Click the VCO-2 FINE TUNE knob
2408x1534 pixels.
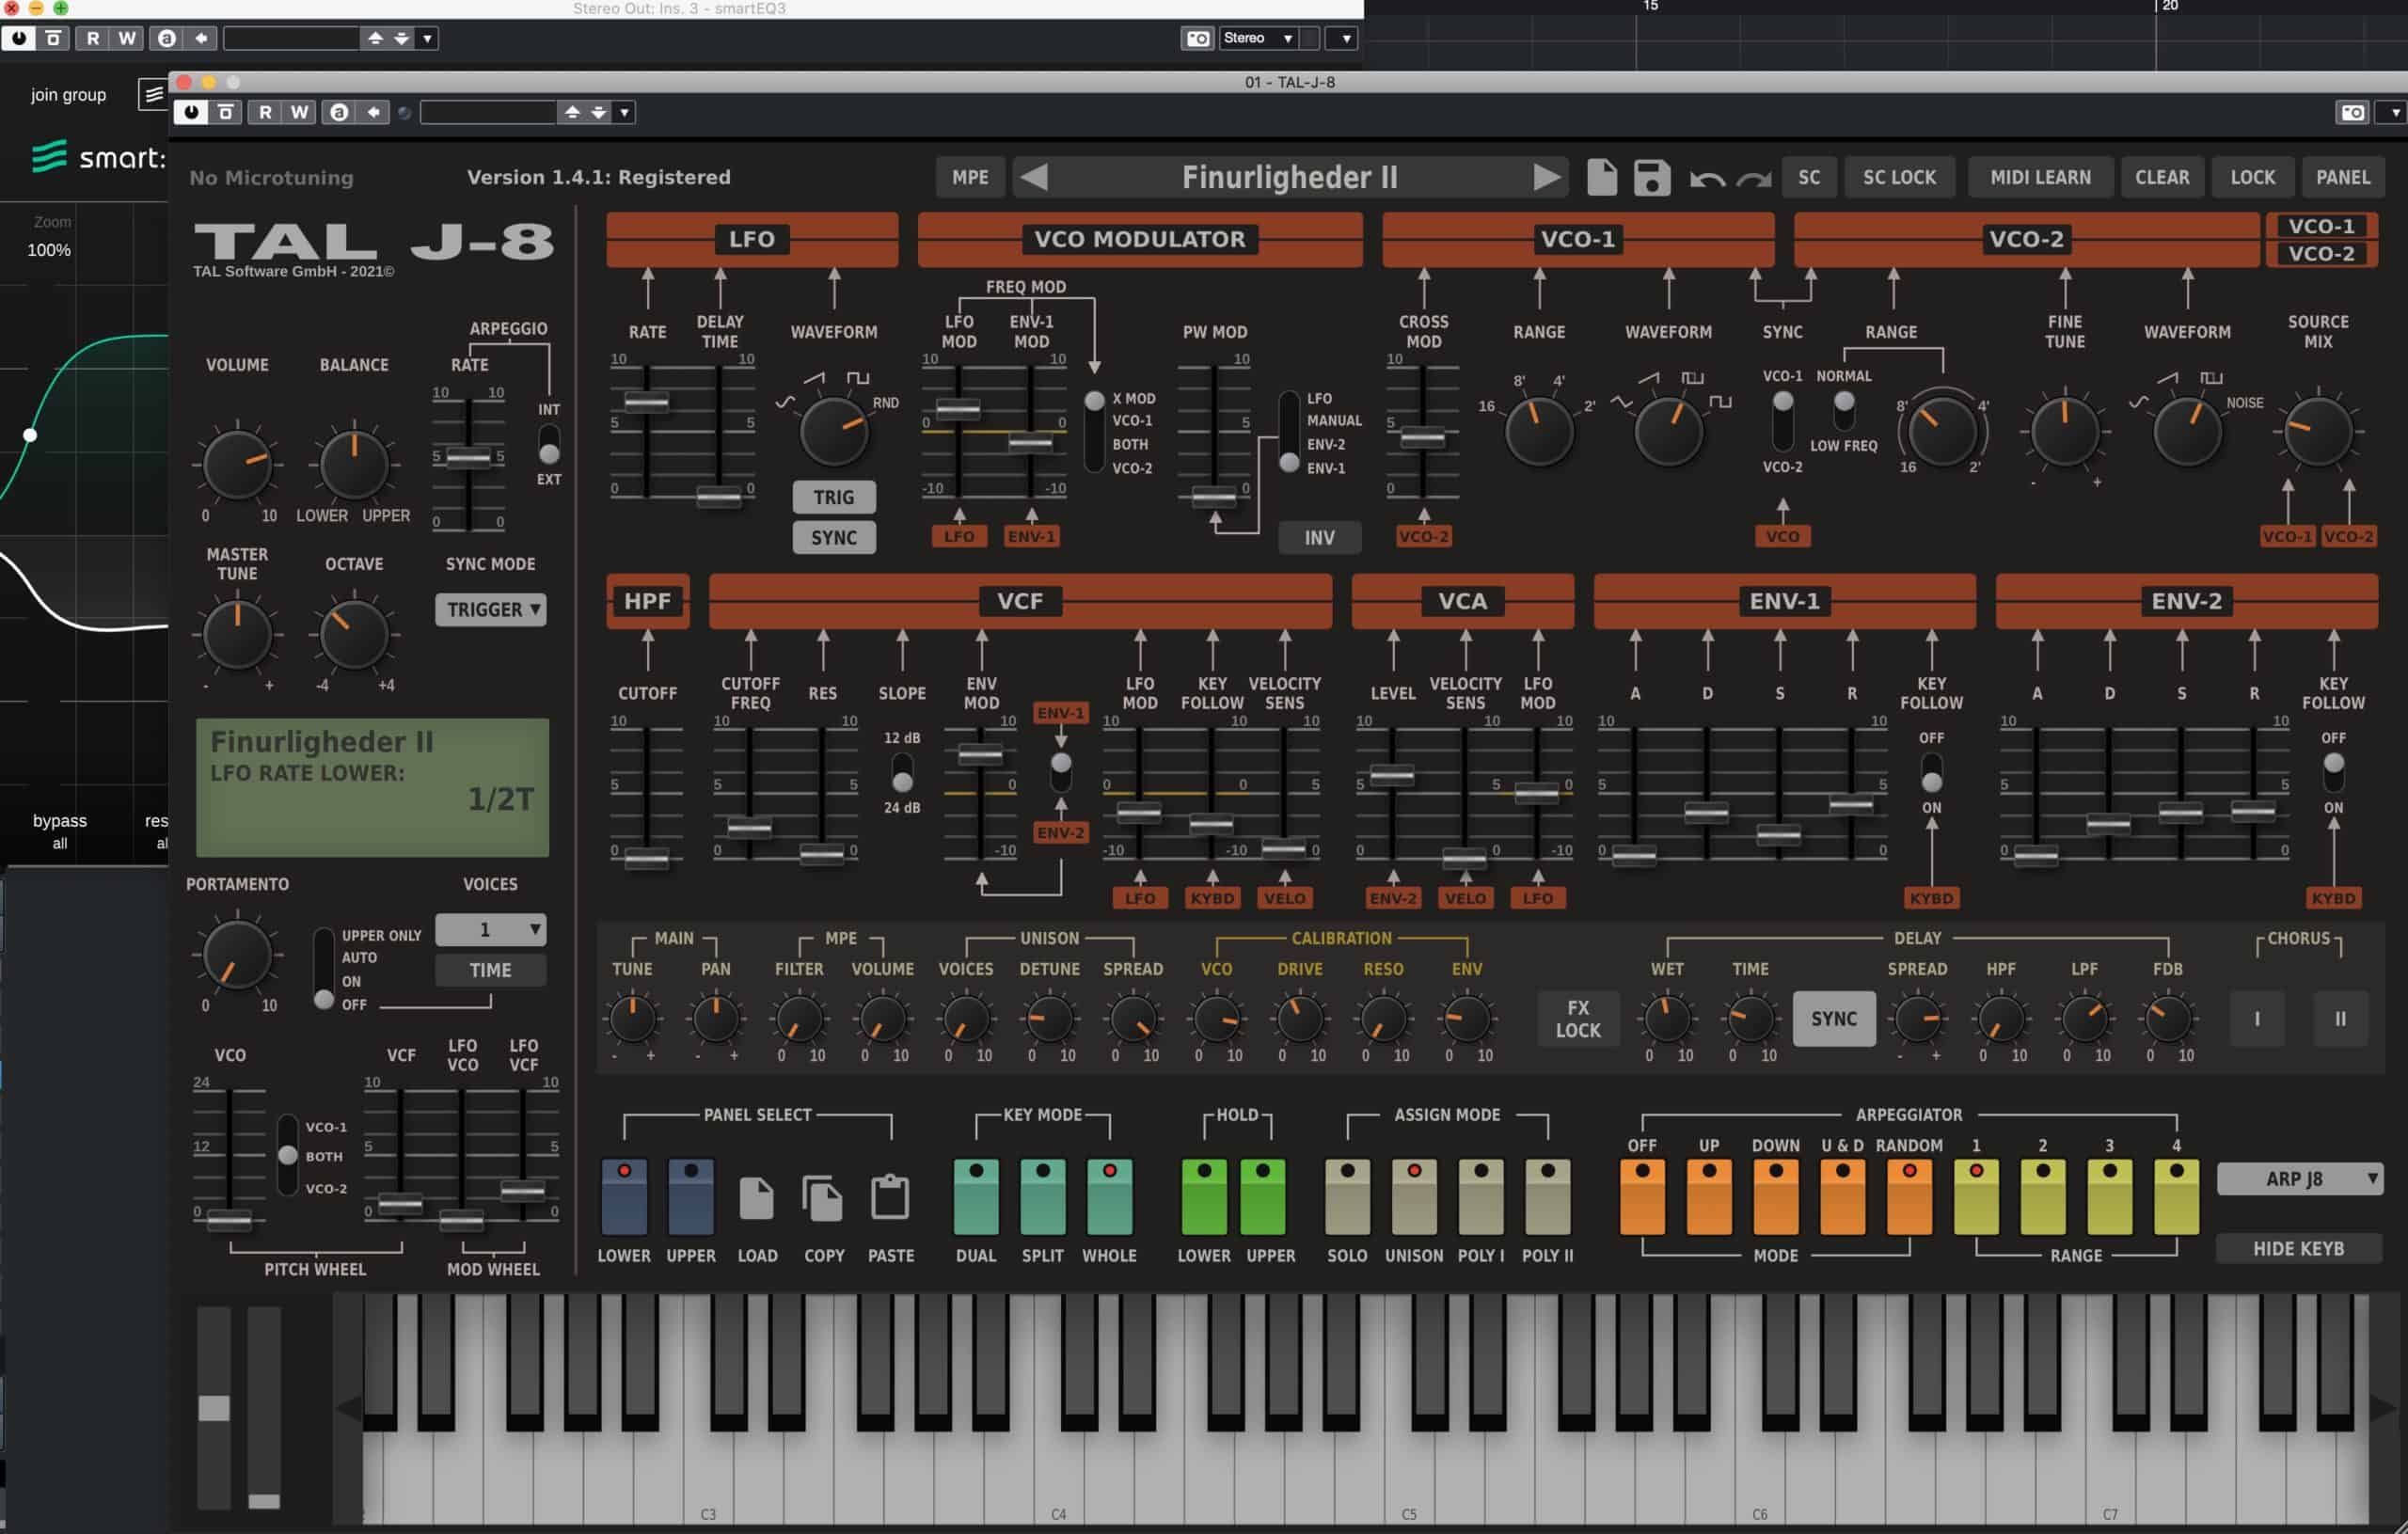pos(2064,431)
